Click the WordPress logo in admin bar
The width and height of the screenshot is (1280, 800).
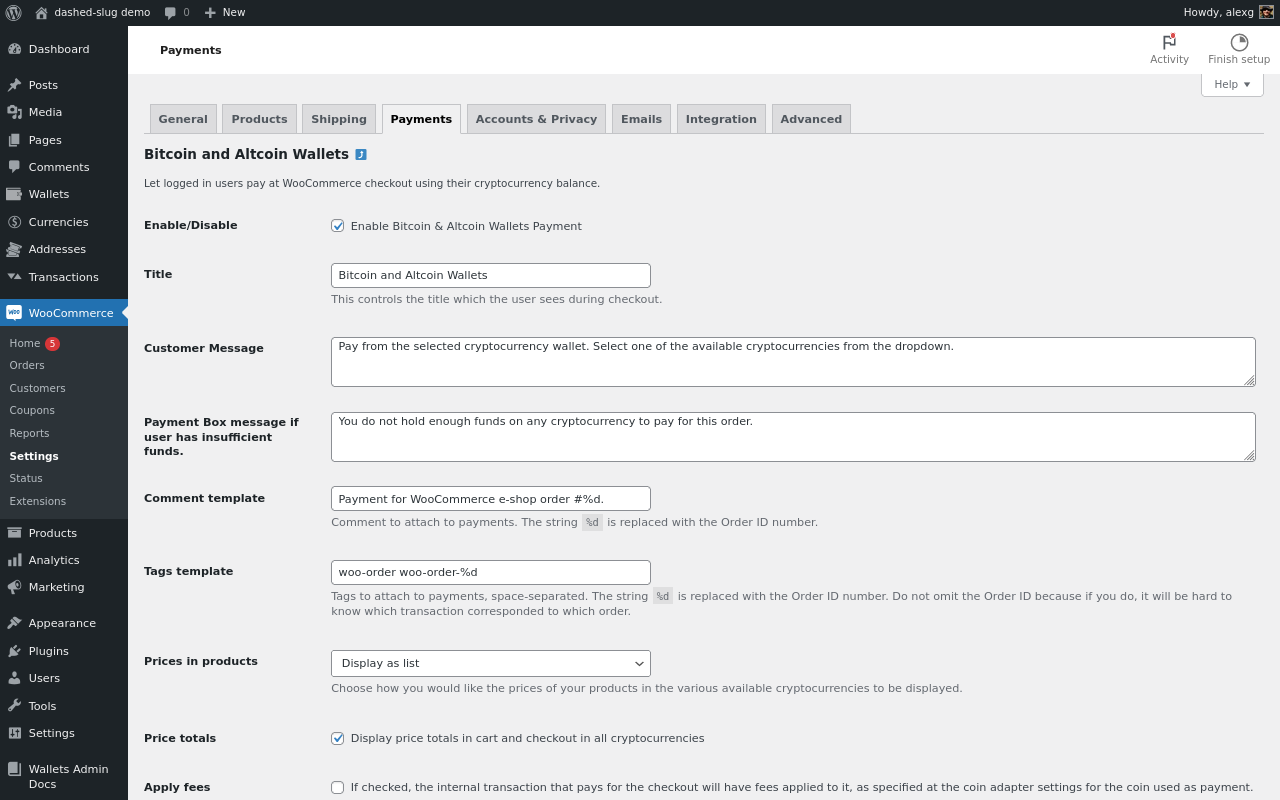point(13,13)
